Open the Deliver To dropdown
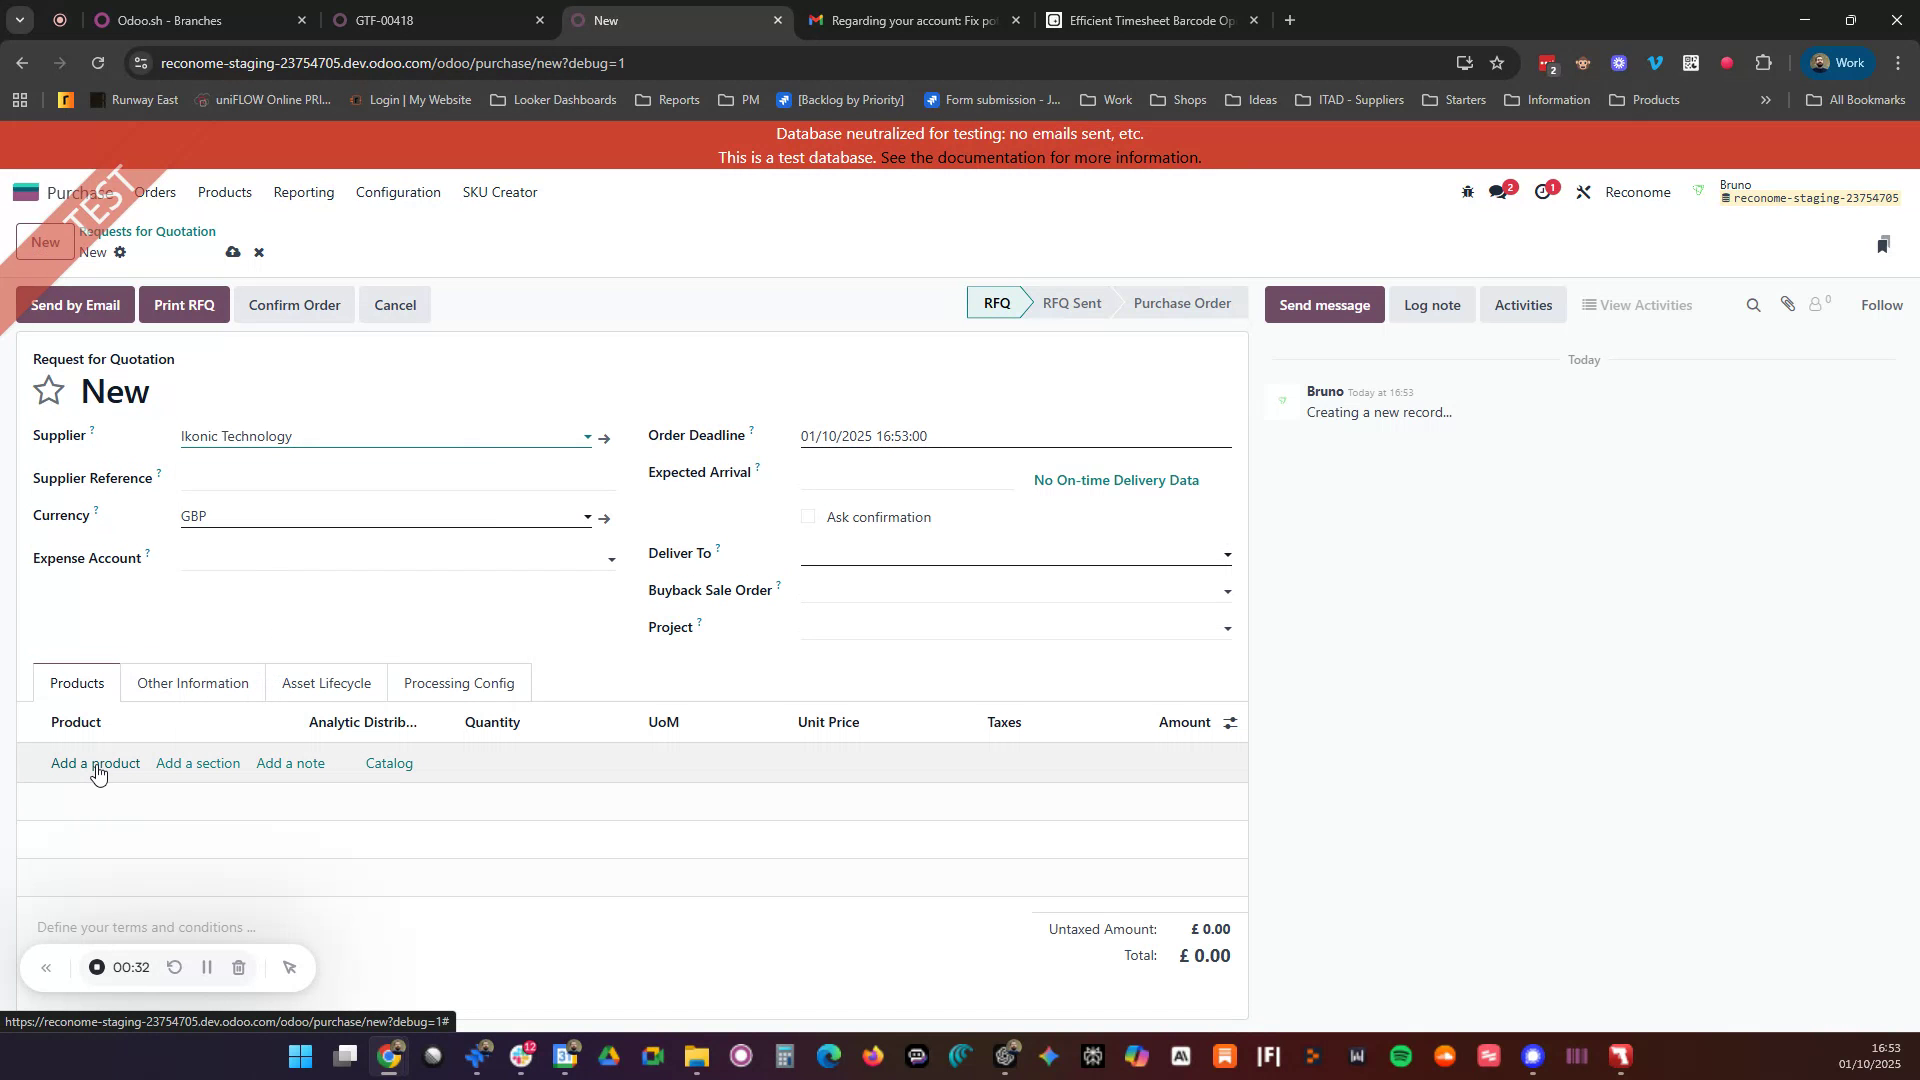Viewport: 1920px width, 1080px height. coord(1227,555)
